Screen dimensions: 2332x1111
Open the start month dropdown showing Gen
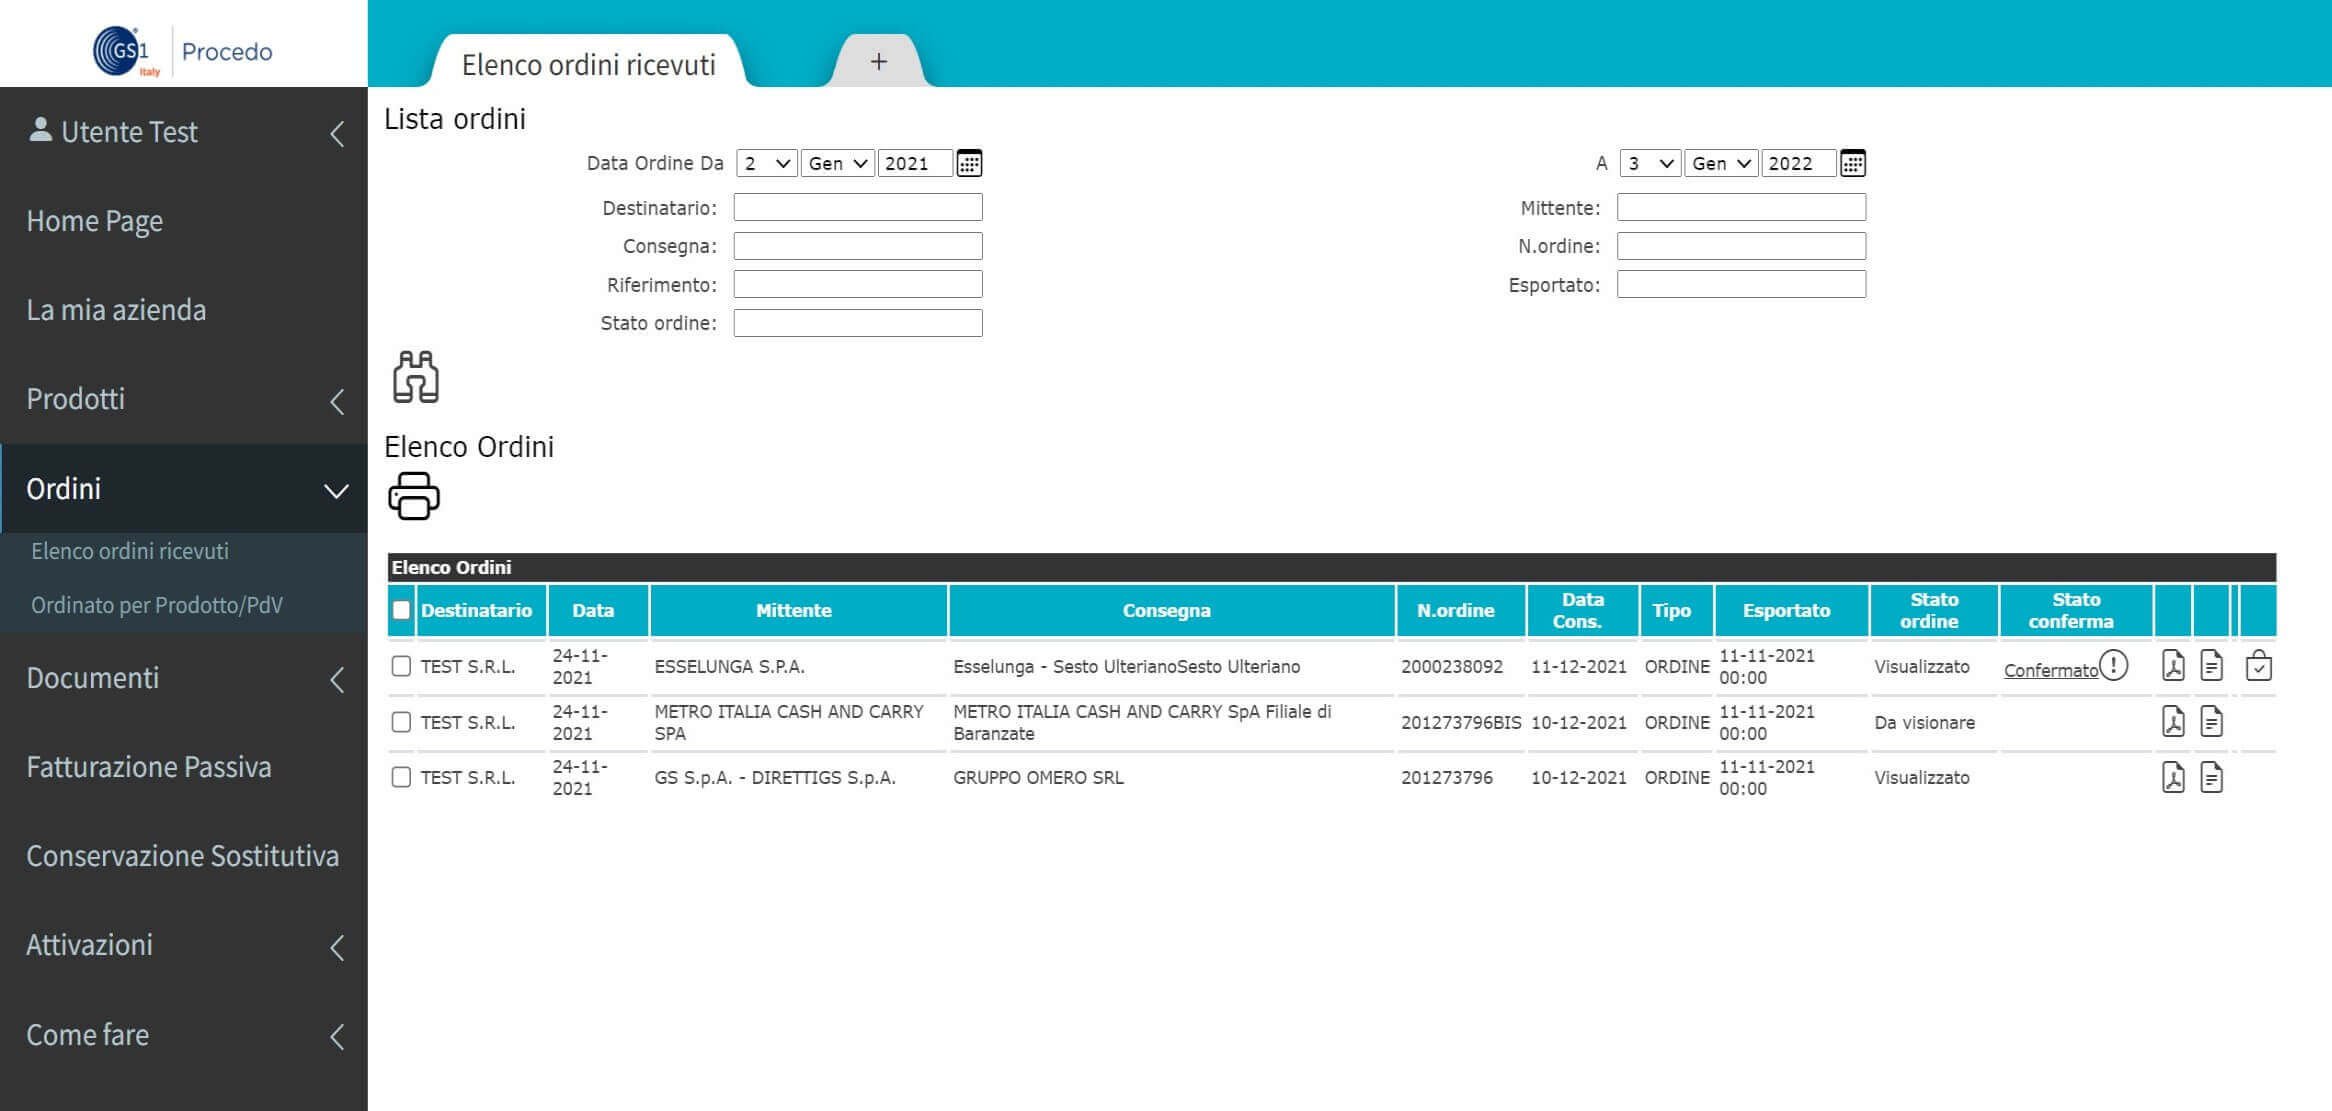838,163
